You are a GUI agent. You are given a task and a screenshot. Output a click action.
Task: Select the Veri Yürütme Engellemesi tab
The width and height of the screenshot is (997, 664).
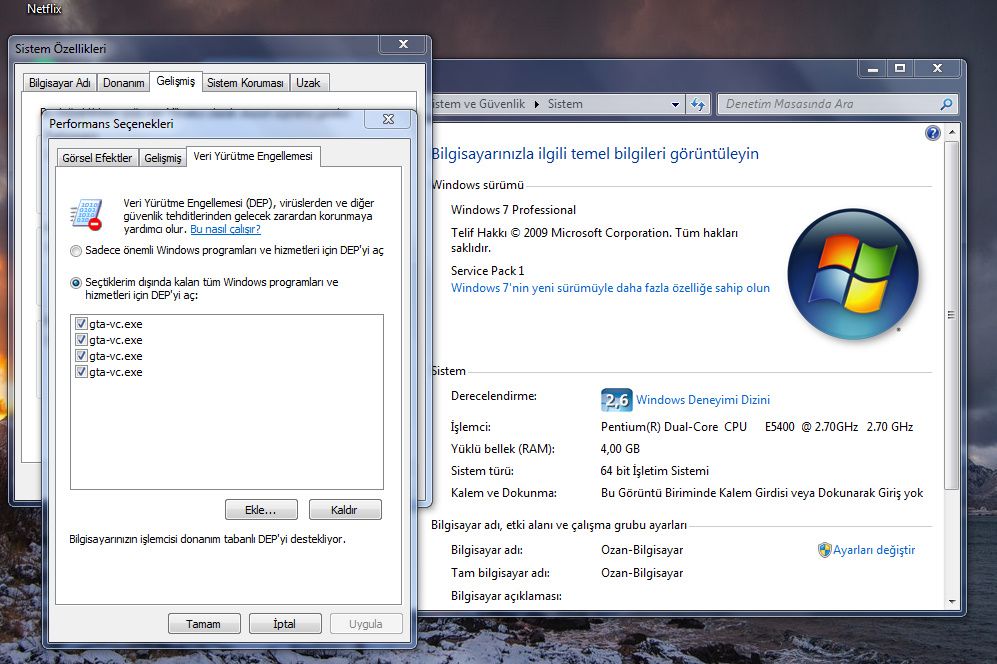(x=253, y=156)
